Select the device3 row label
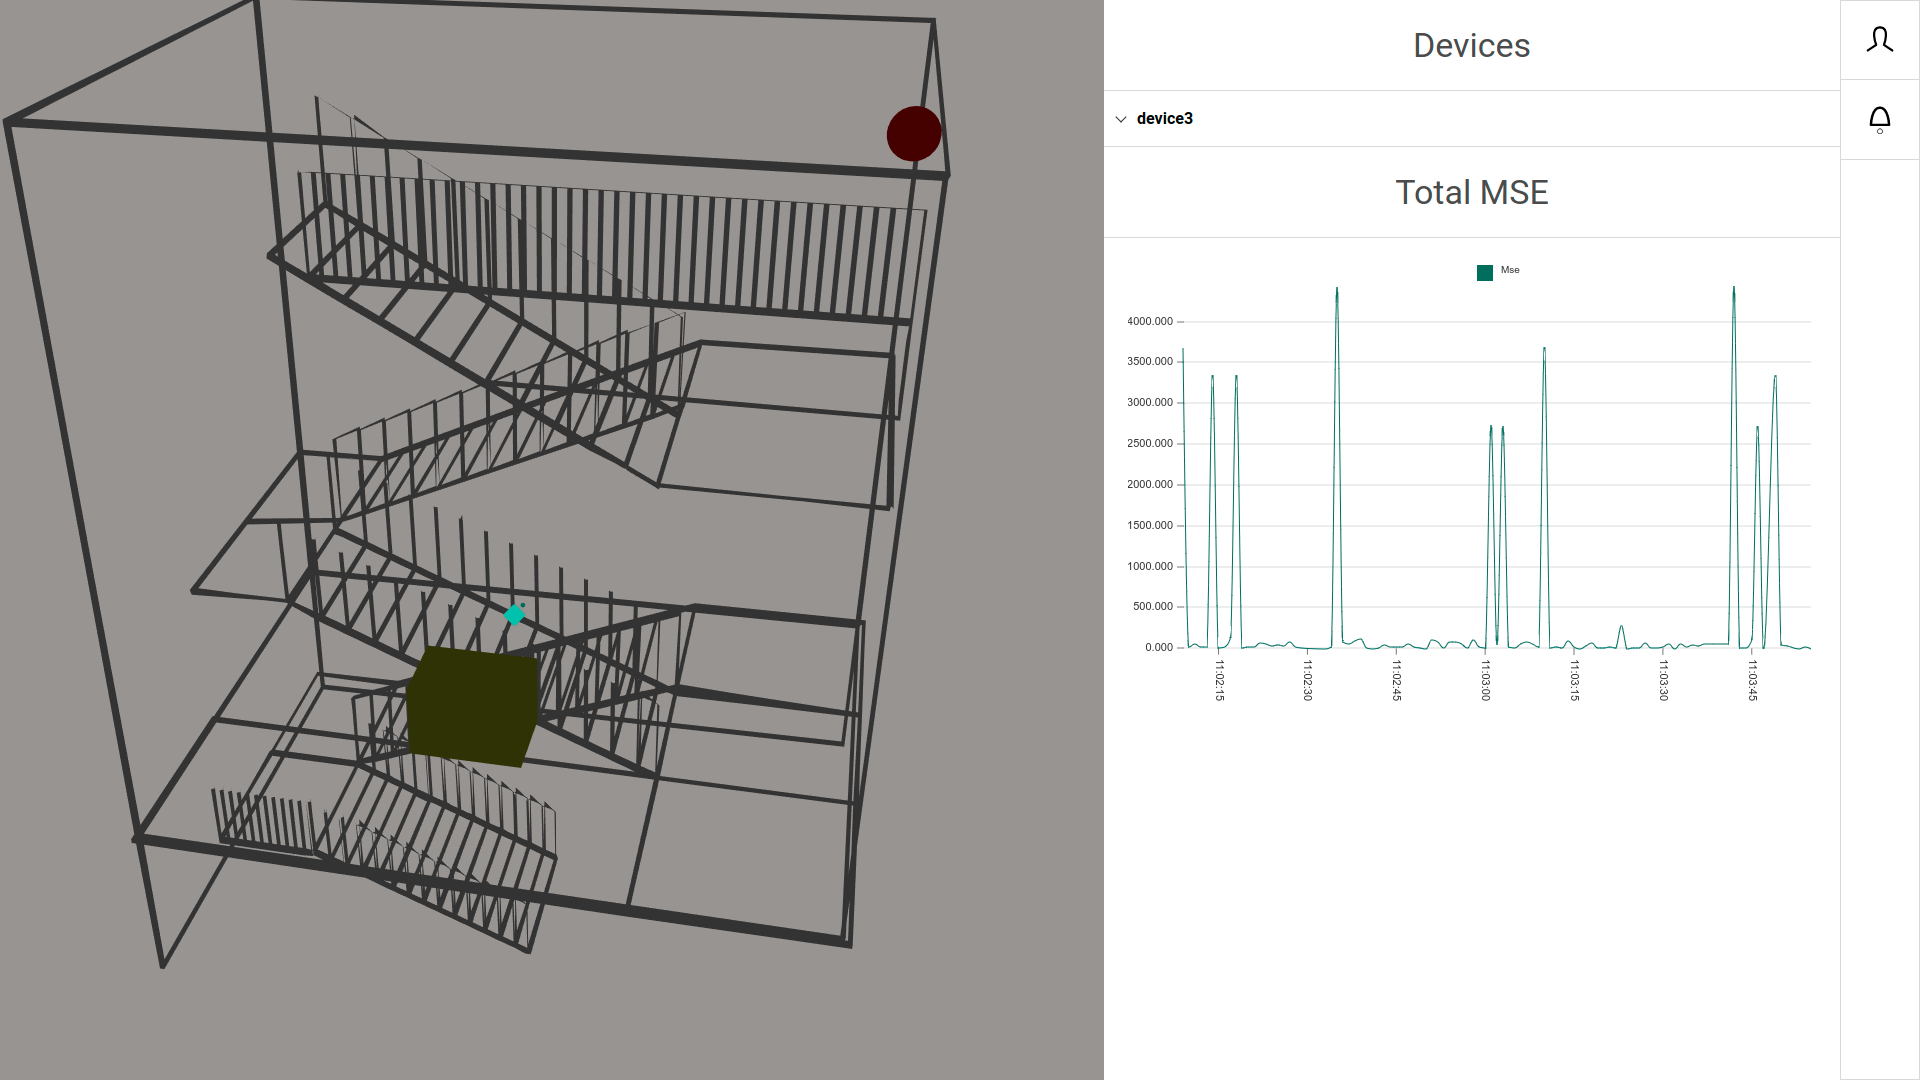Image resolution: width=1920 pixels, height=1080 pixels. pos(1164,119)
